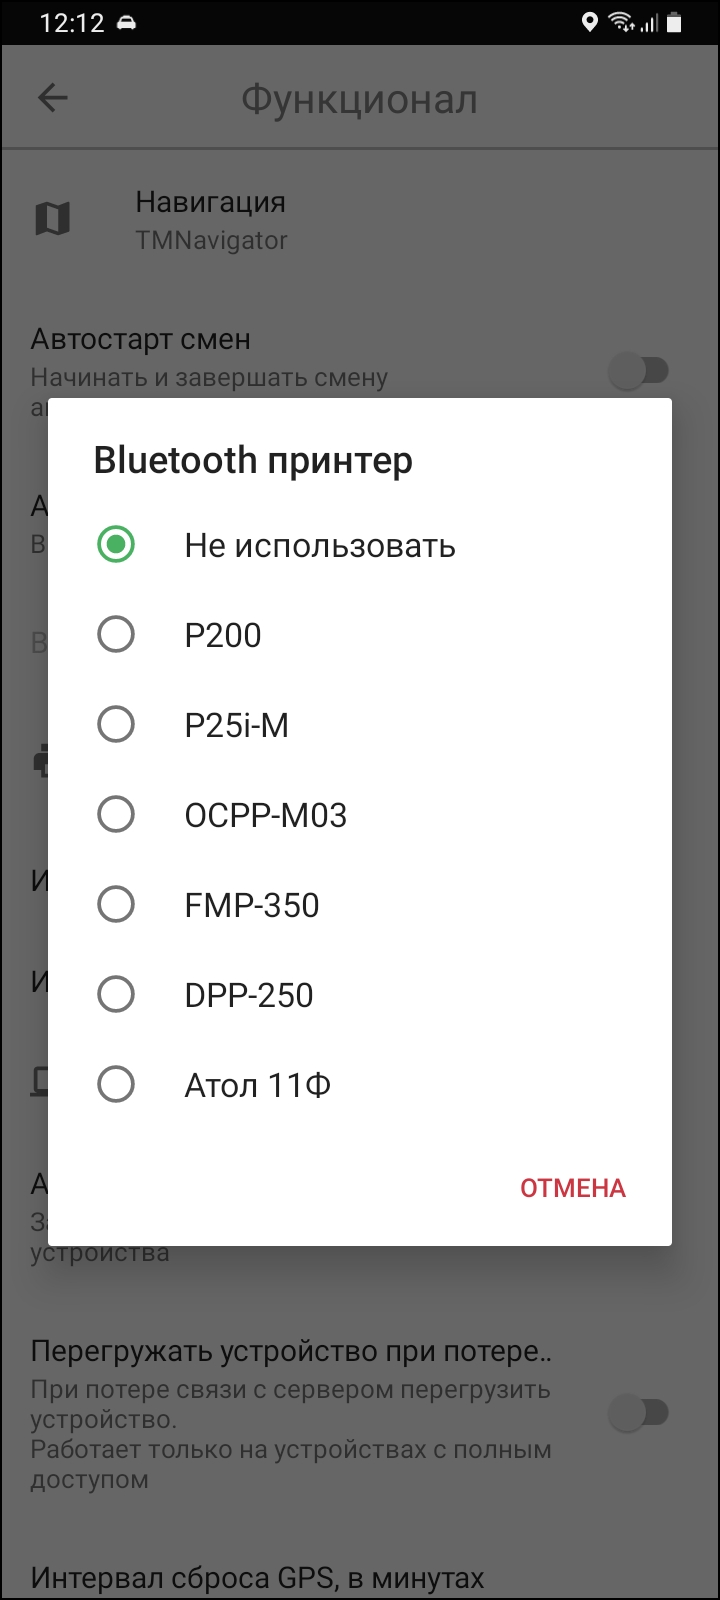This screenshot has width=720, height=1600.
Task: Select the P25i-M radio option
Action: click(x=116, y=725)
